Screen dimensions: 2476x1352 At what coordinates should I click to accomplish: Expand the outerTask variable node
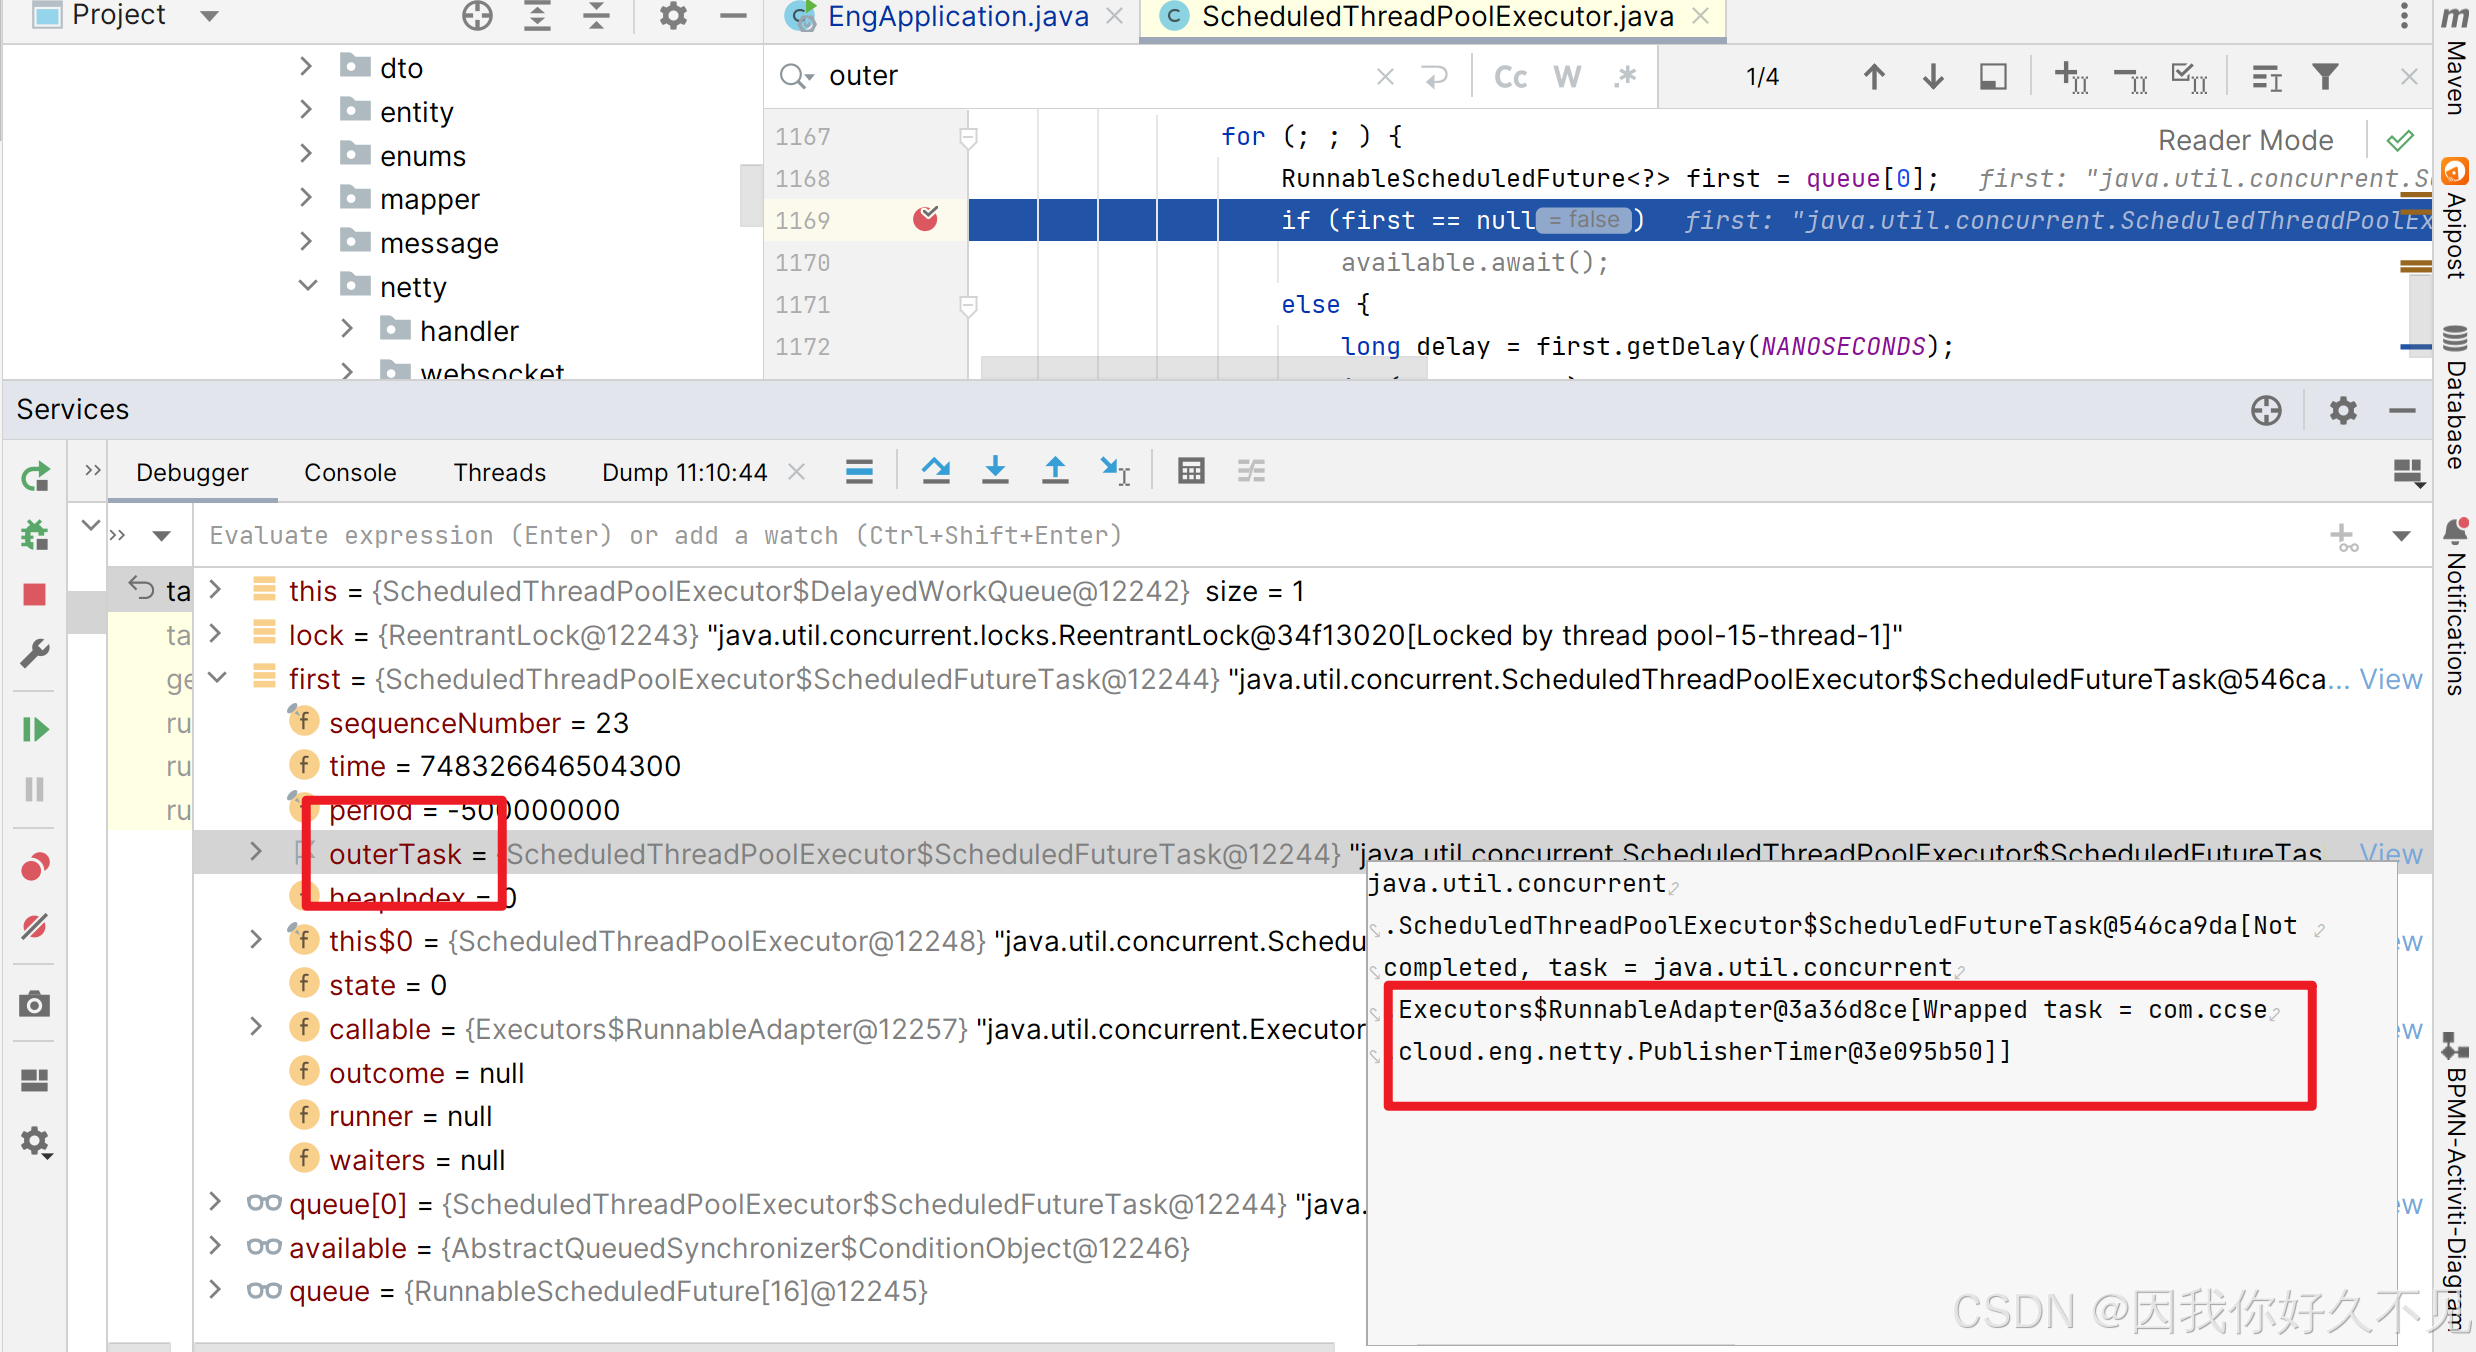pyautogui.click(x=256, y=852)
